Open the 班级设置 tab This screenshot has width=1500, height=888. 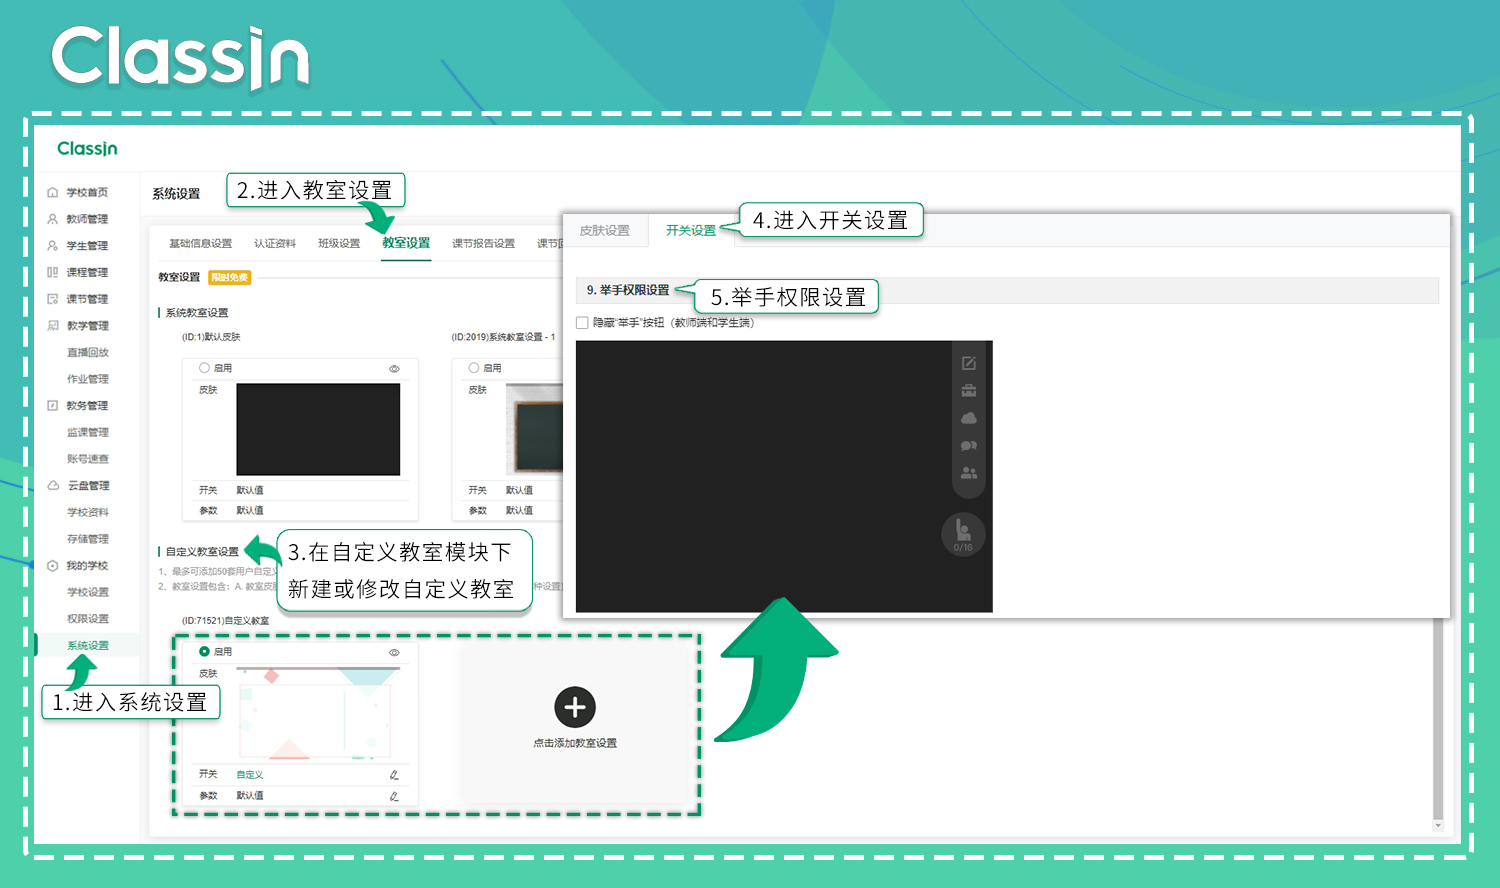point(339,243)
